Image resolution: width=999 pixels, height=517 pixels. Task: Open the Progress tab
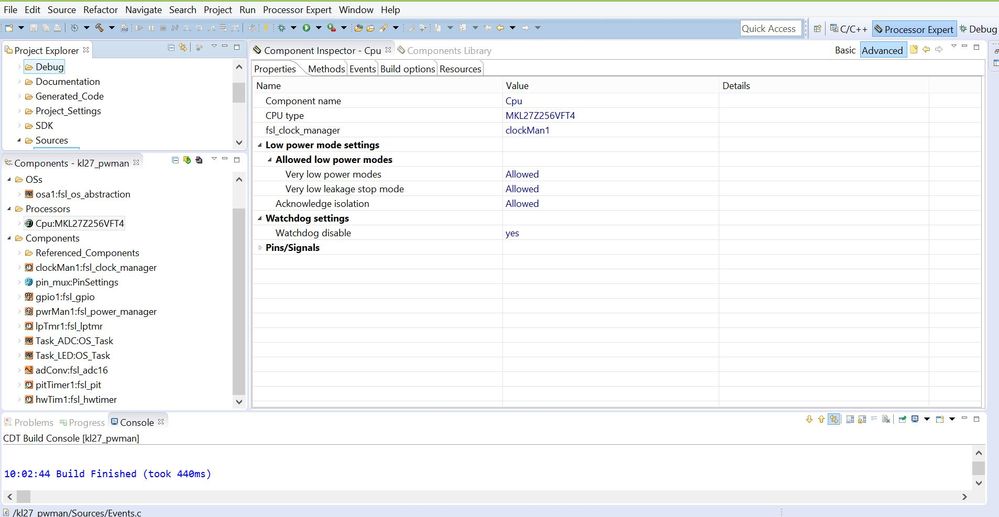pos(82,423)
